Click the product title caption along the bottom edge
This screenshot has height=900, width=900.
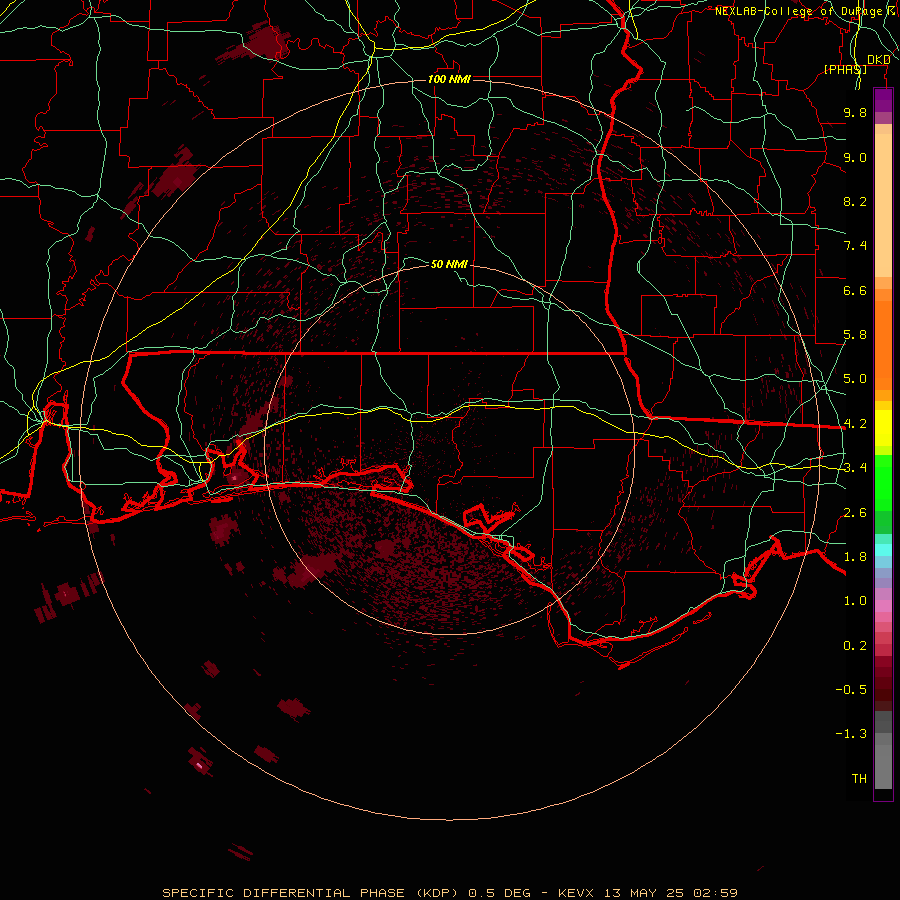[x=449, y=893]
